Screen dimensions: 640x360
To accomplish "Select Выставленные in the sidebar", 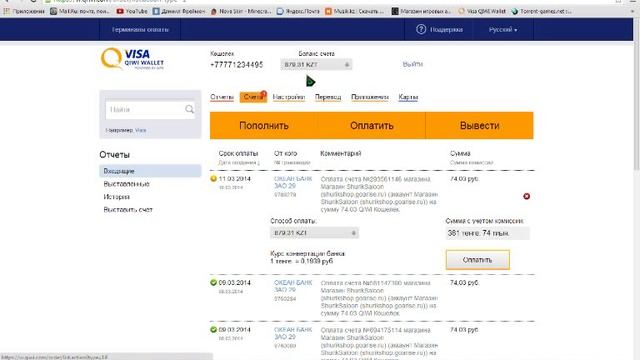I will pos(127,184).
